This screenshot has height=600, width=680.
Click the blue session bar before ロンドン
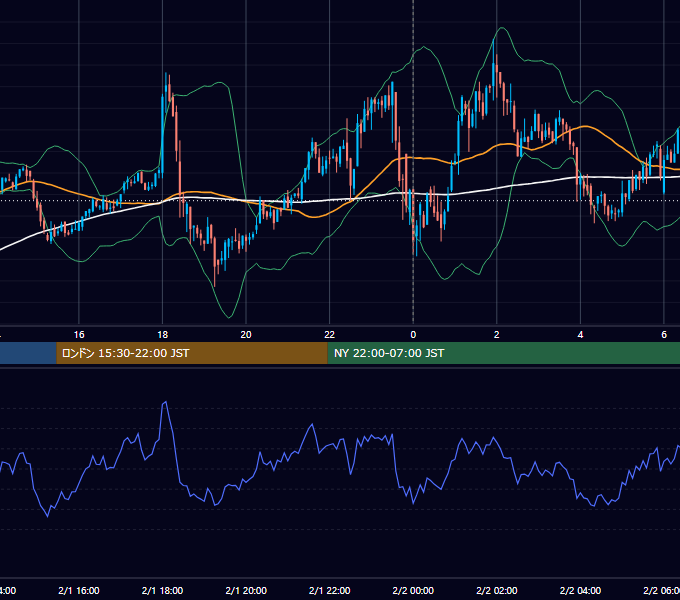[x=28, y=353]
